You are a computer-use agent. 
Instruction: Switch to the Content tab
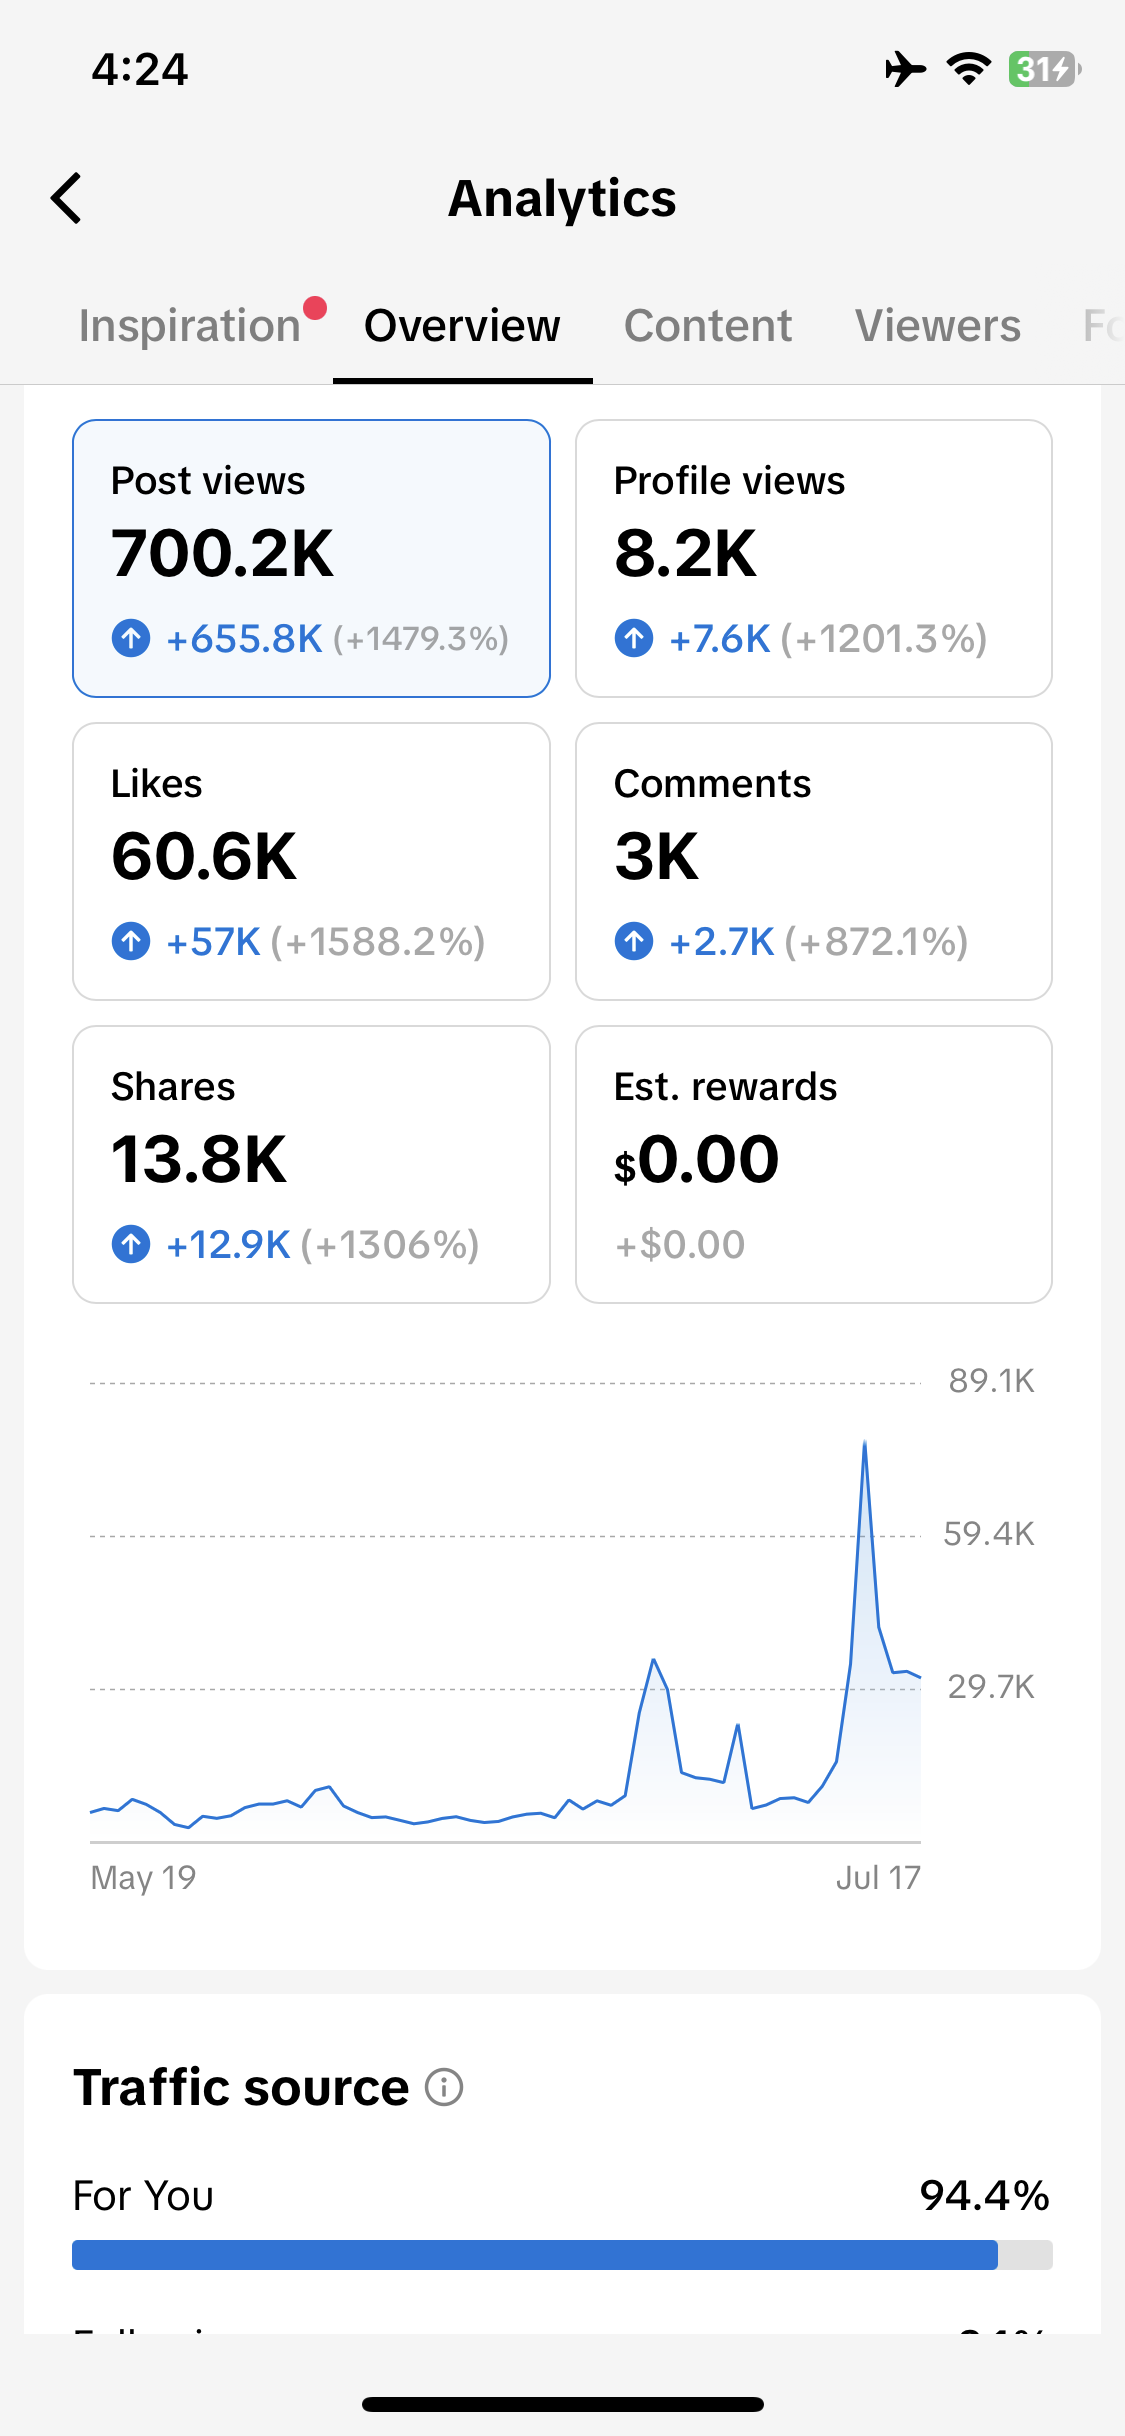(708, 326)
